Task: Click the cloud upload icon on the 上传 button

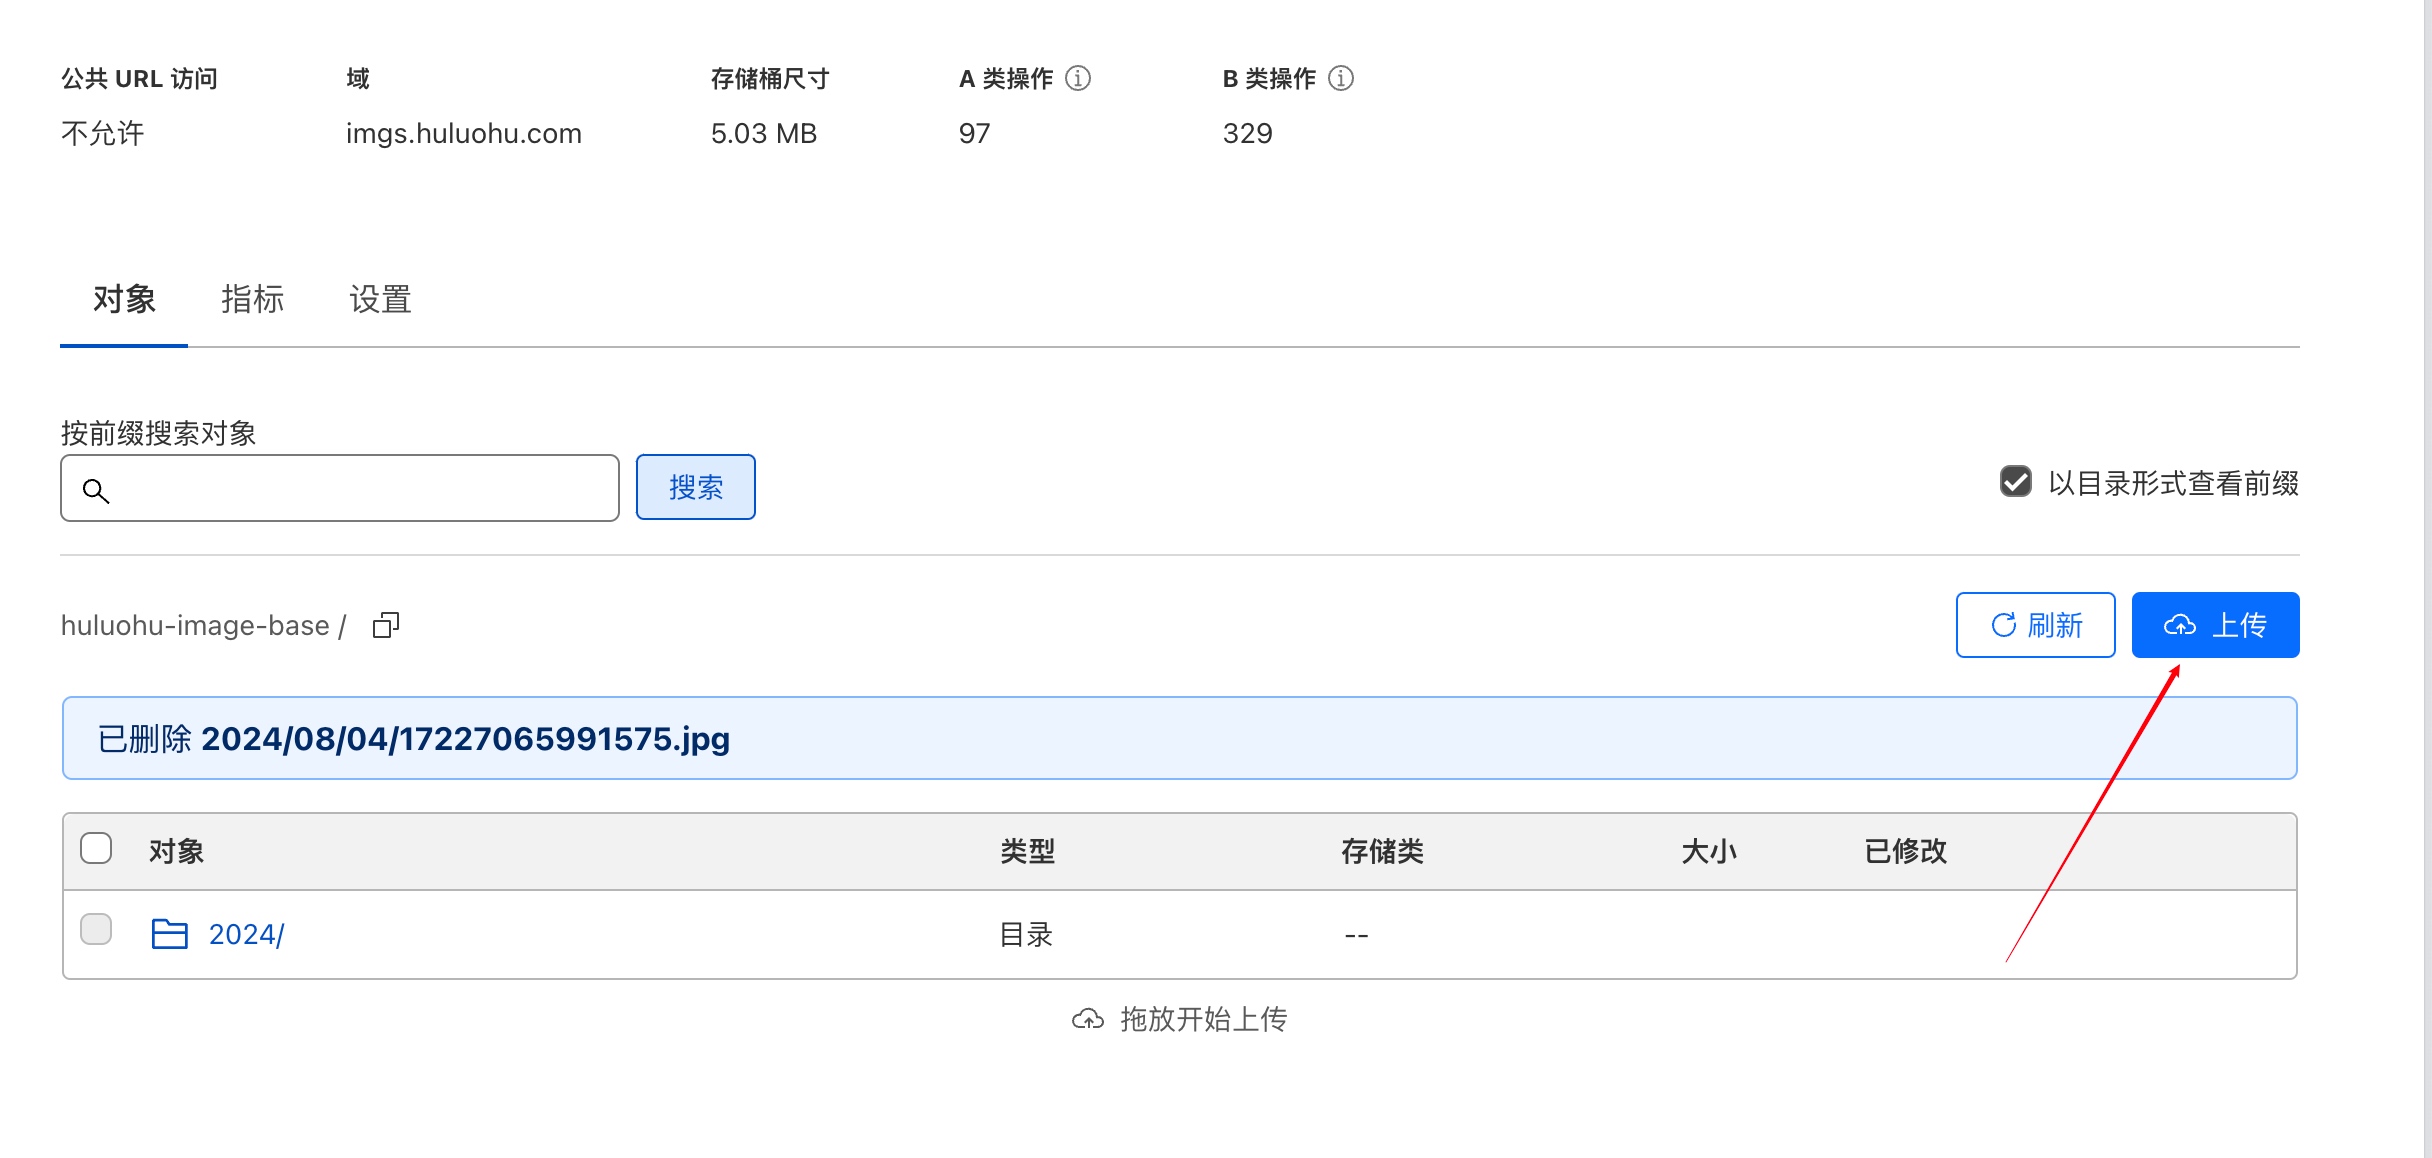Action: [2180, 624]
